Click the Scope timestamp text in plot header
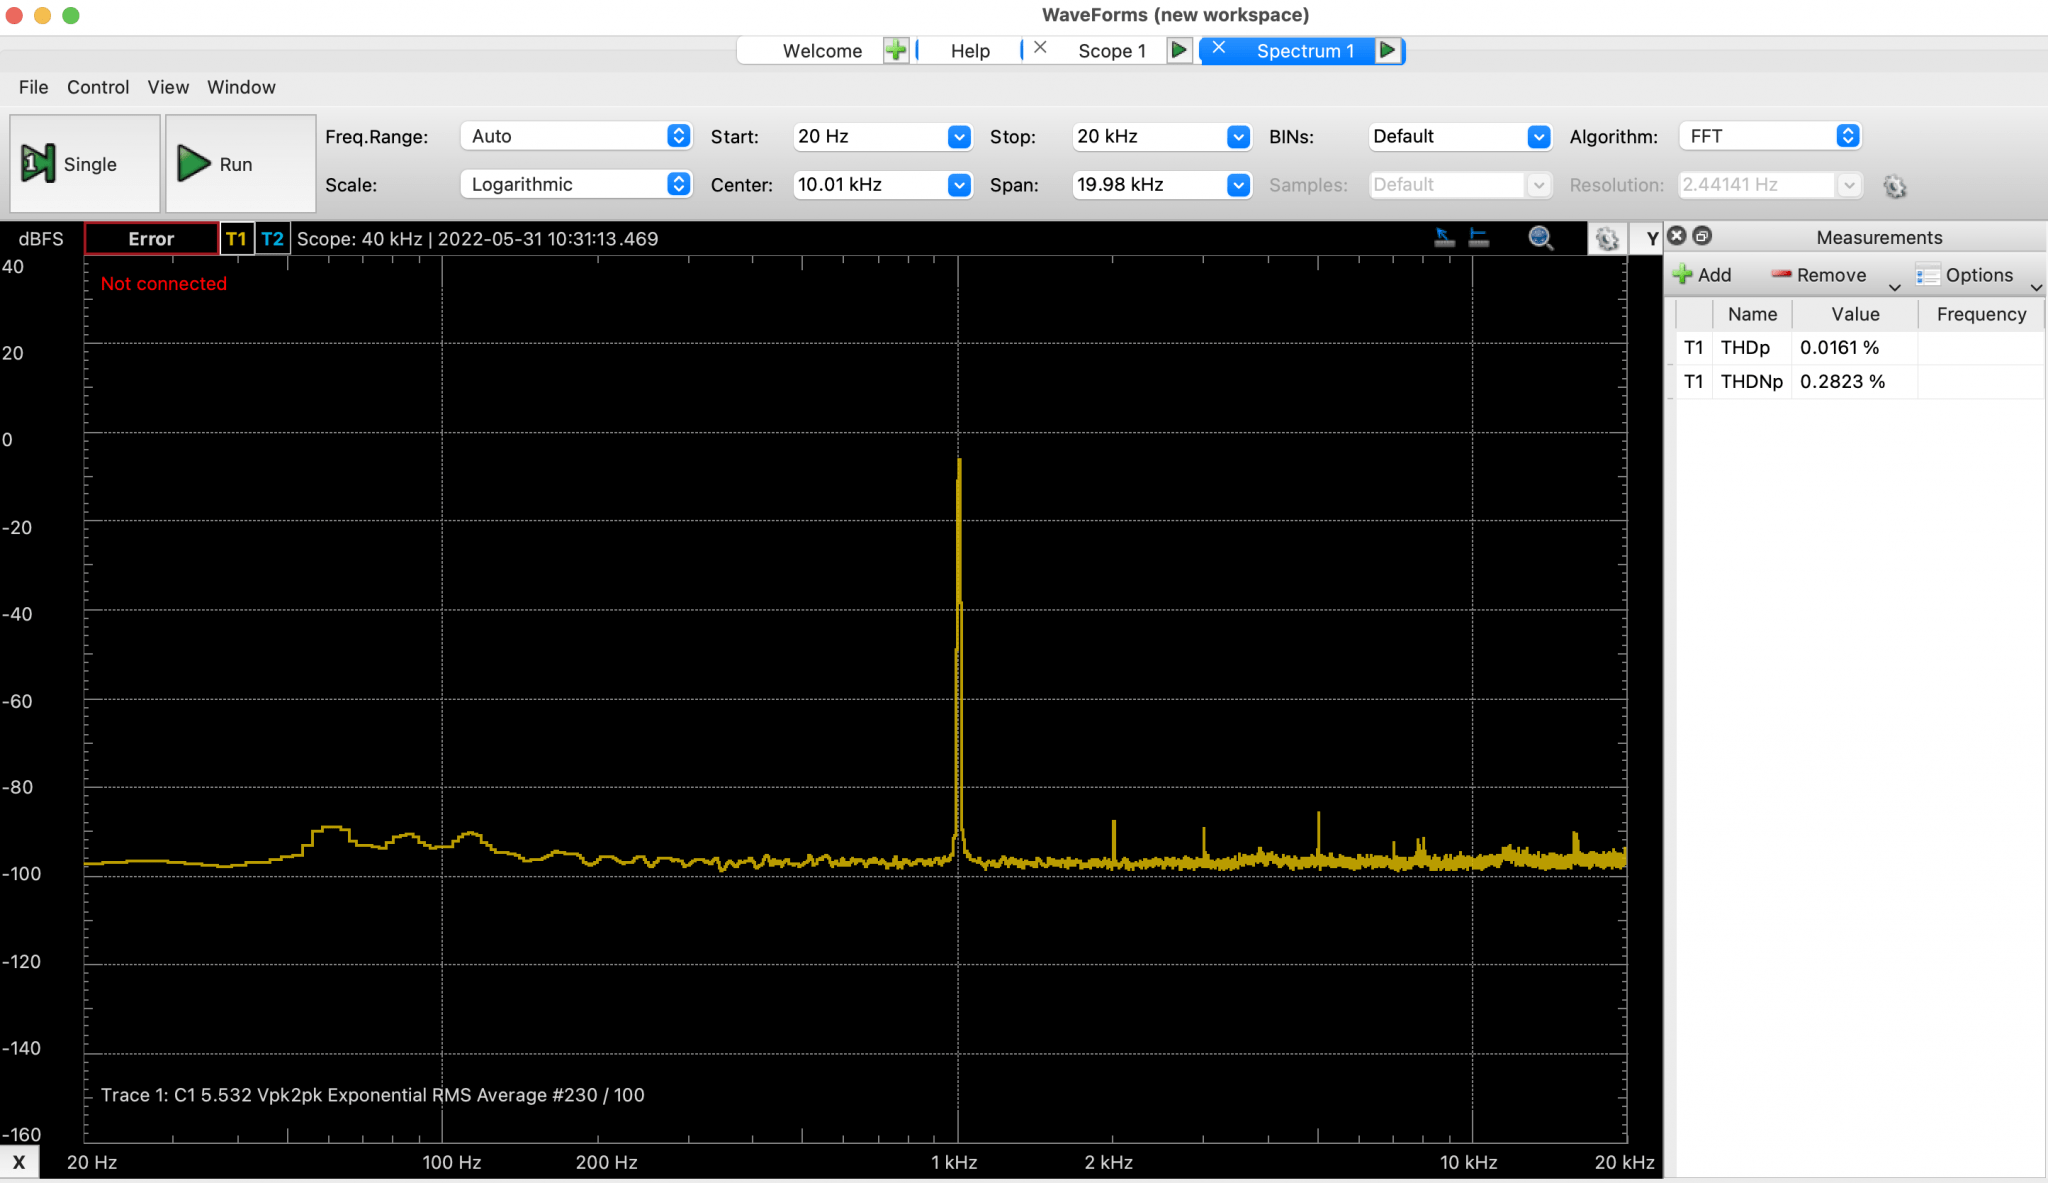 (477, 239)
